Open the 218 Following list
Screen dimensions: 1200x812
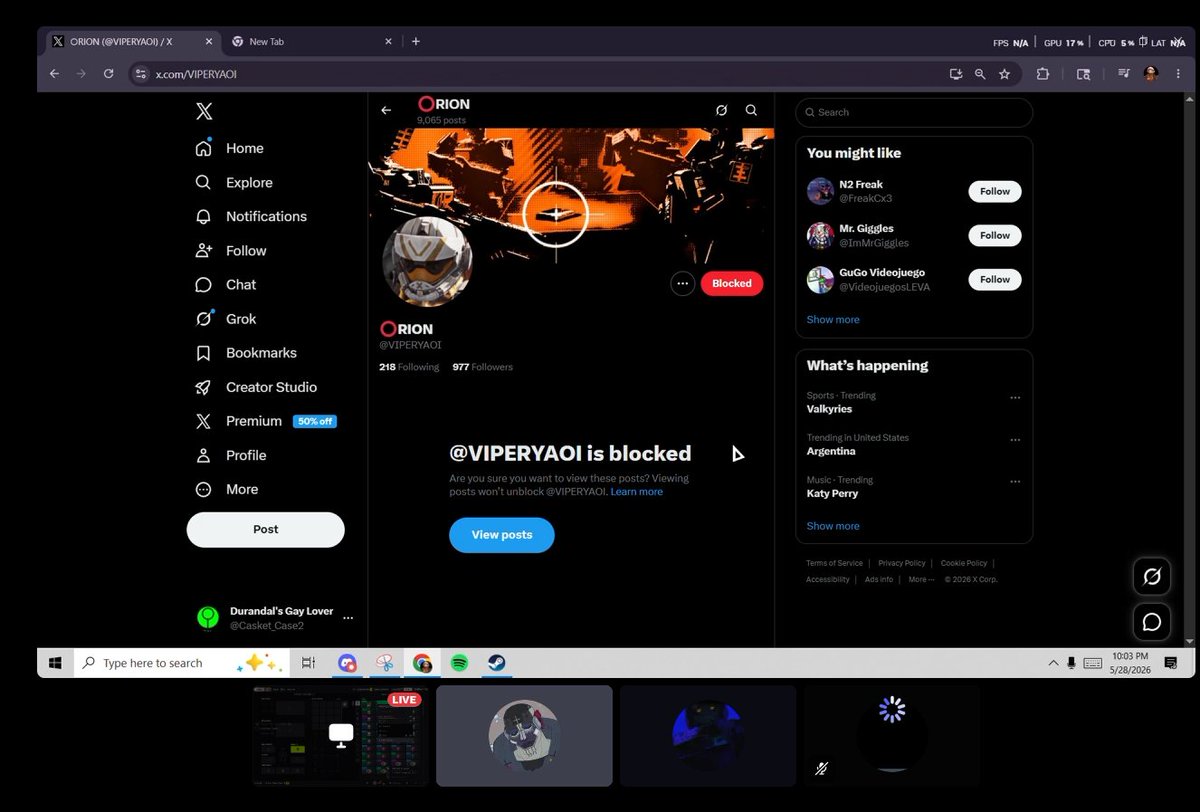click(x=409, y=367)
